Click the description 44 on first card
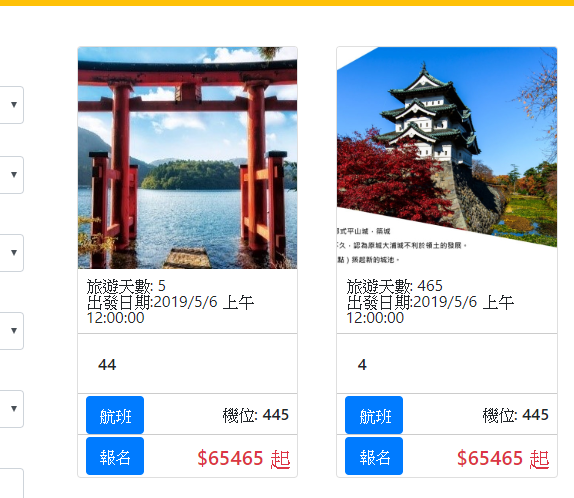Image resolution: width=574 pixels, height=498 pixels. [x=107, y=365]
